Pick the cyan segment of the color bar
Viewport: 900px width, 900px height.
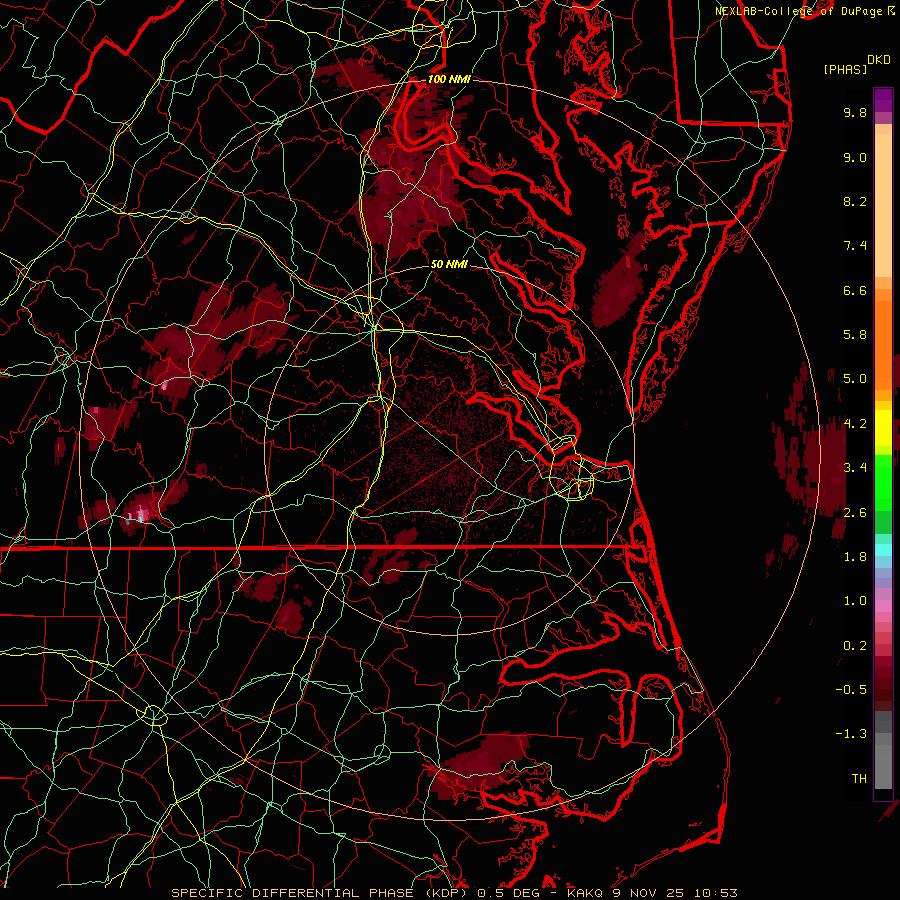click(x=883, y=550)
